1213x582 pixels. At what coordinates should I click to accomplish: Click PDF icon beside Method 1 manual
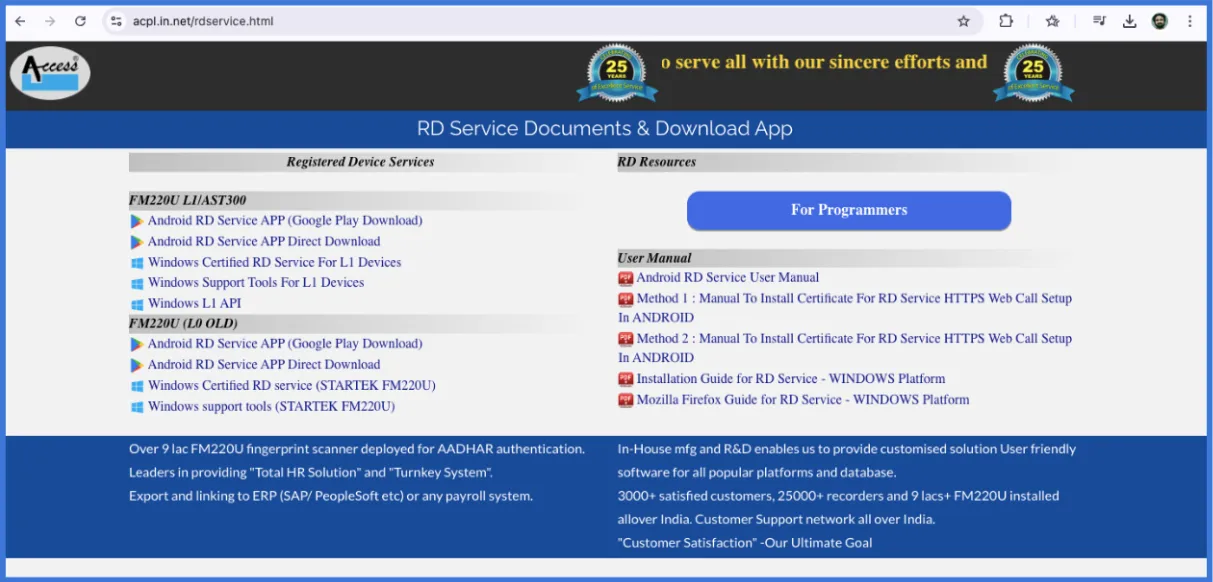[626, 298]
